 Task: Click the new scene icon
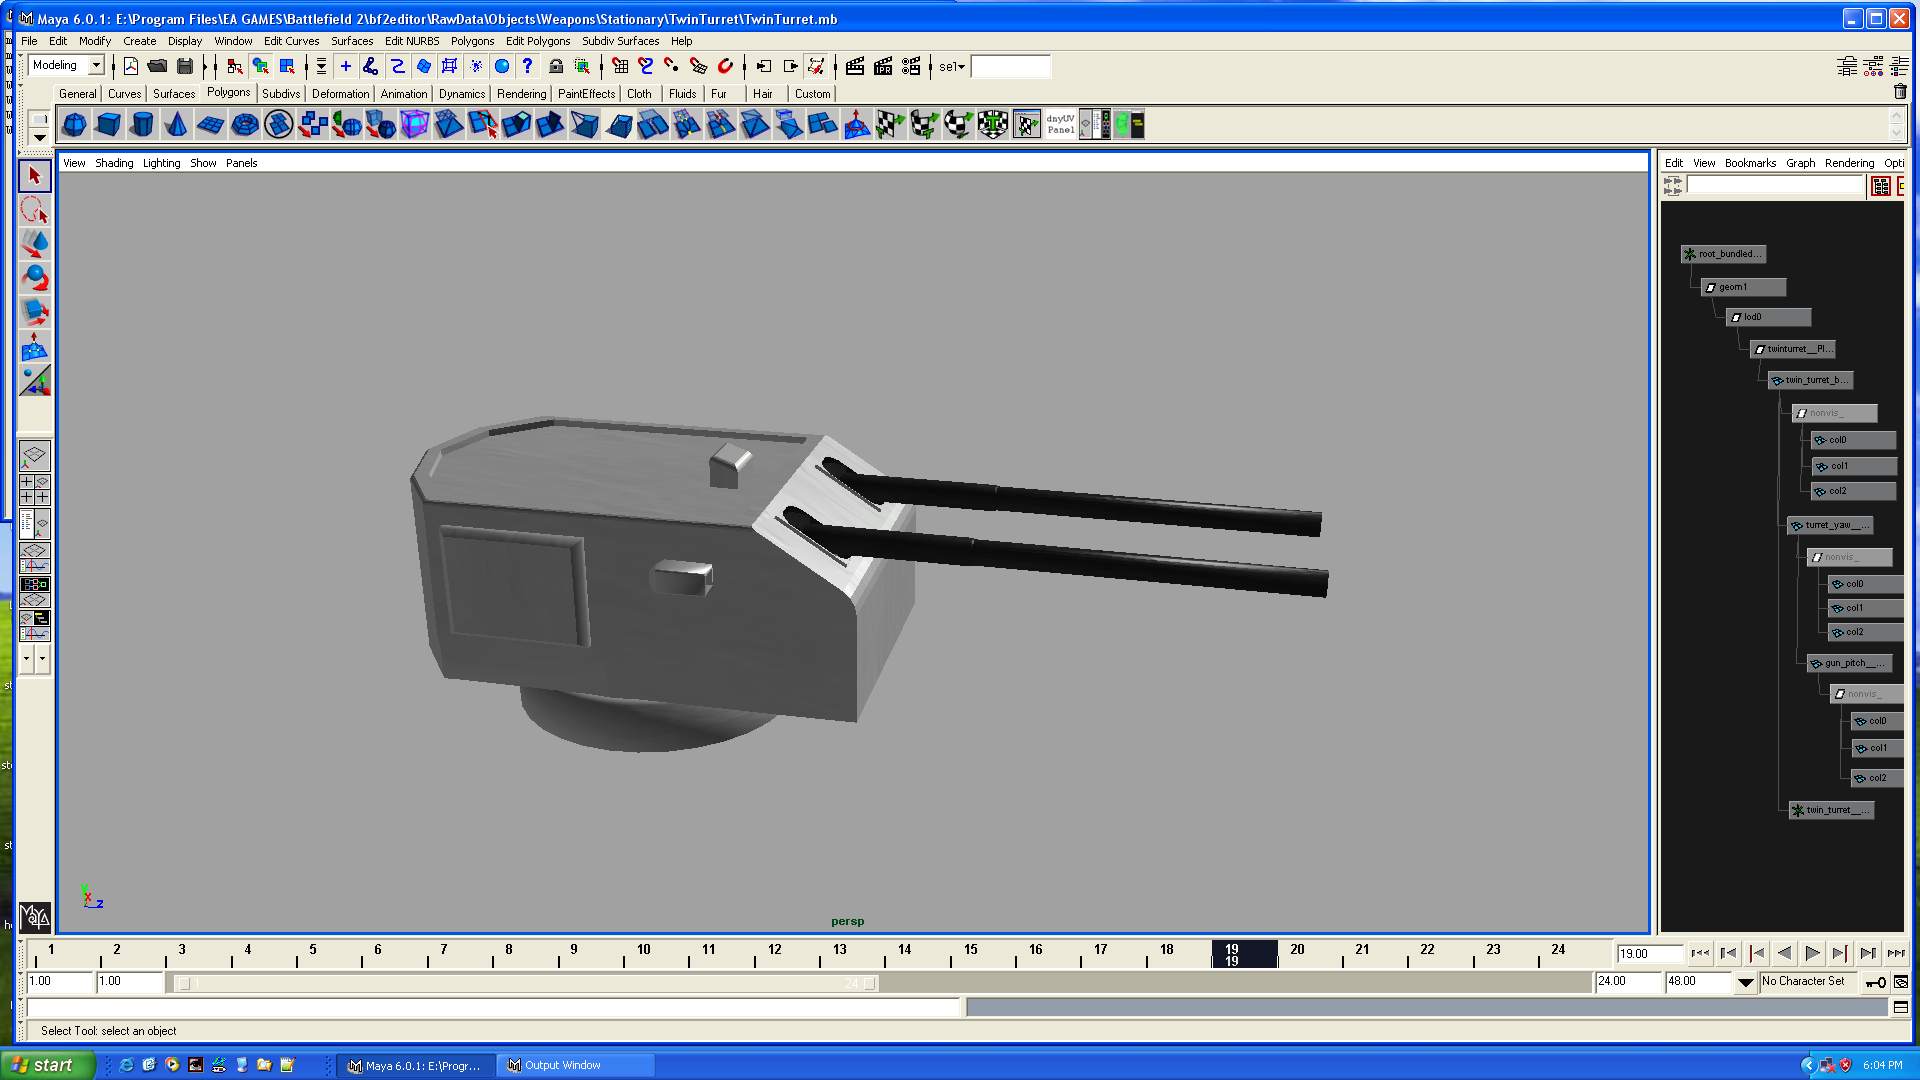(131, 66)
